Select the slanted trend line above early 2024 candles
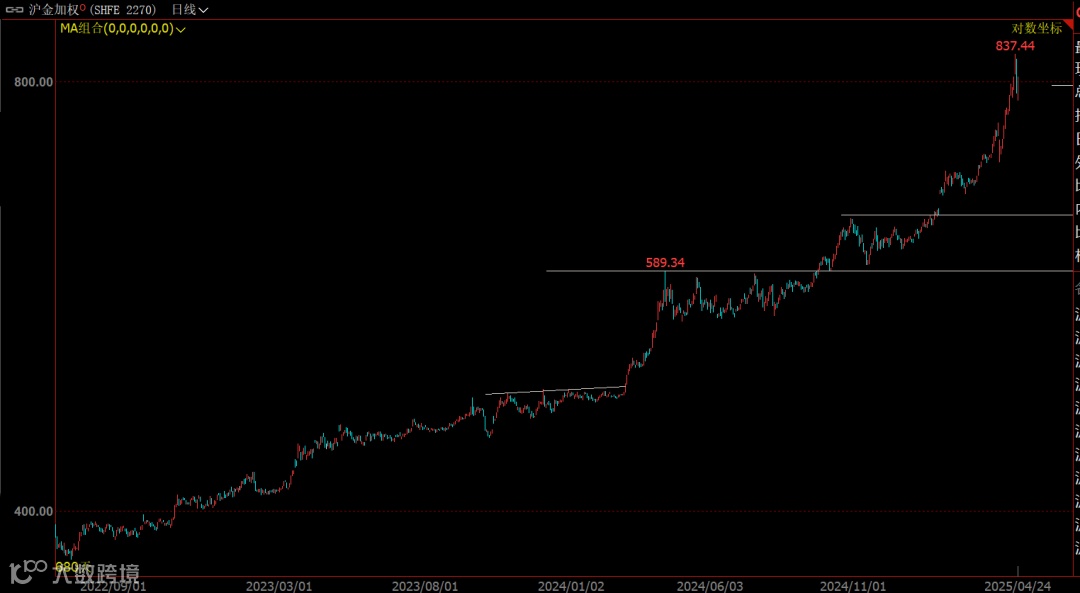The width and height of the screenshot is (1080, 593). 555,391
